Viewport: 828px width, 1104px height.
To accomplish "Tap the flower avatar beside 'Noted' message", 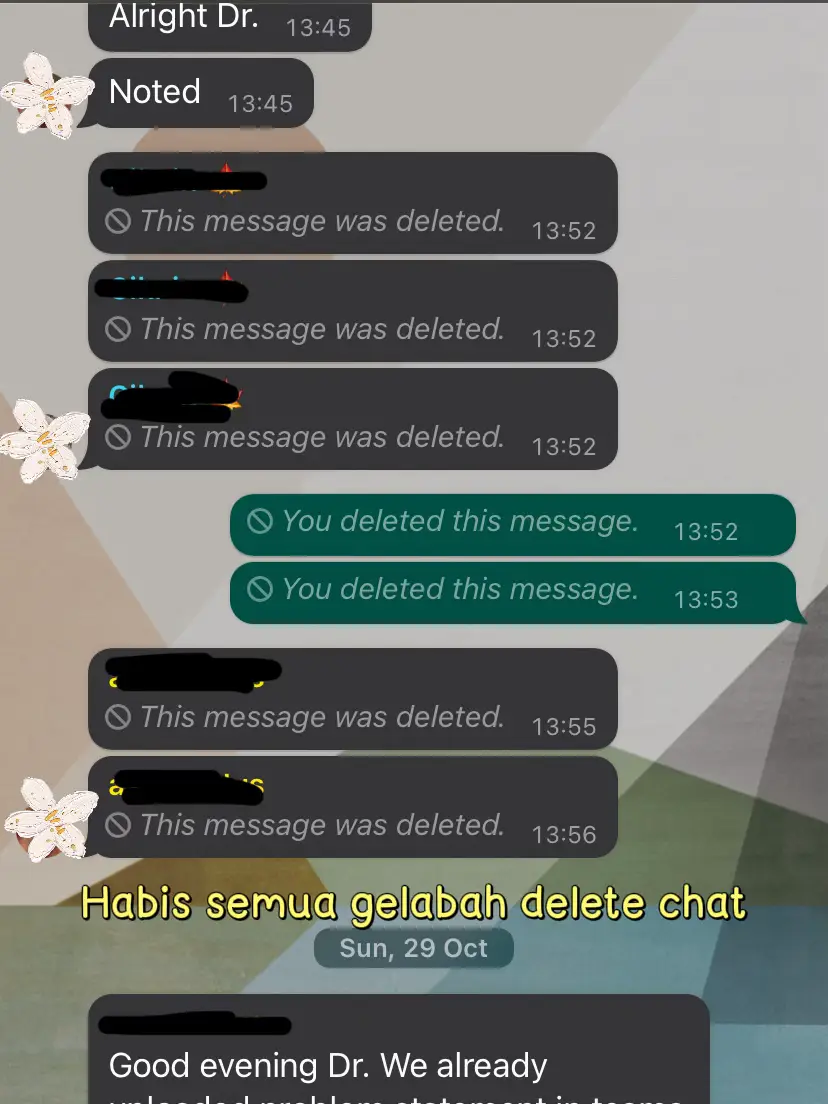I will coord(46,94).
